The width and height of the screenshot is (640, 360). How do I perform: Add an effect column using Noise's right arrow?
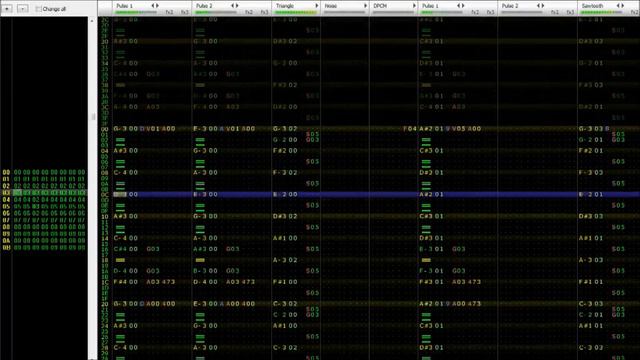tap(365, 6)
